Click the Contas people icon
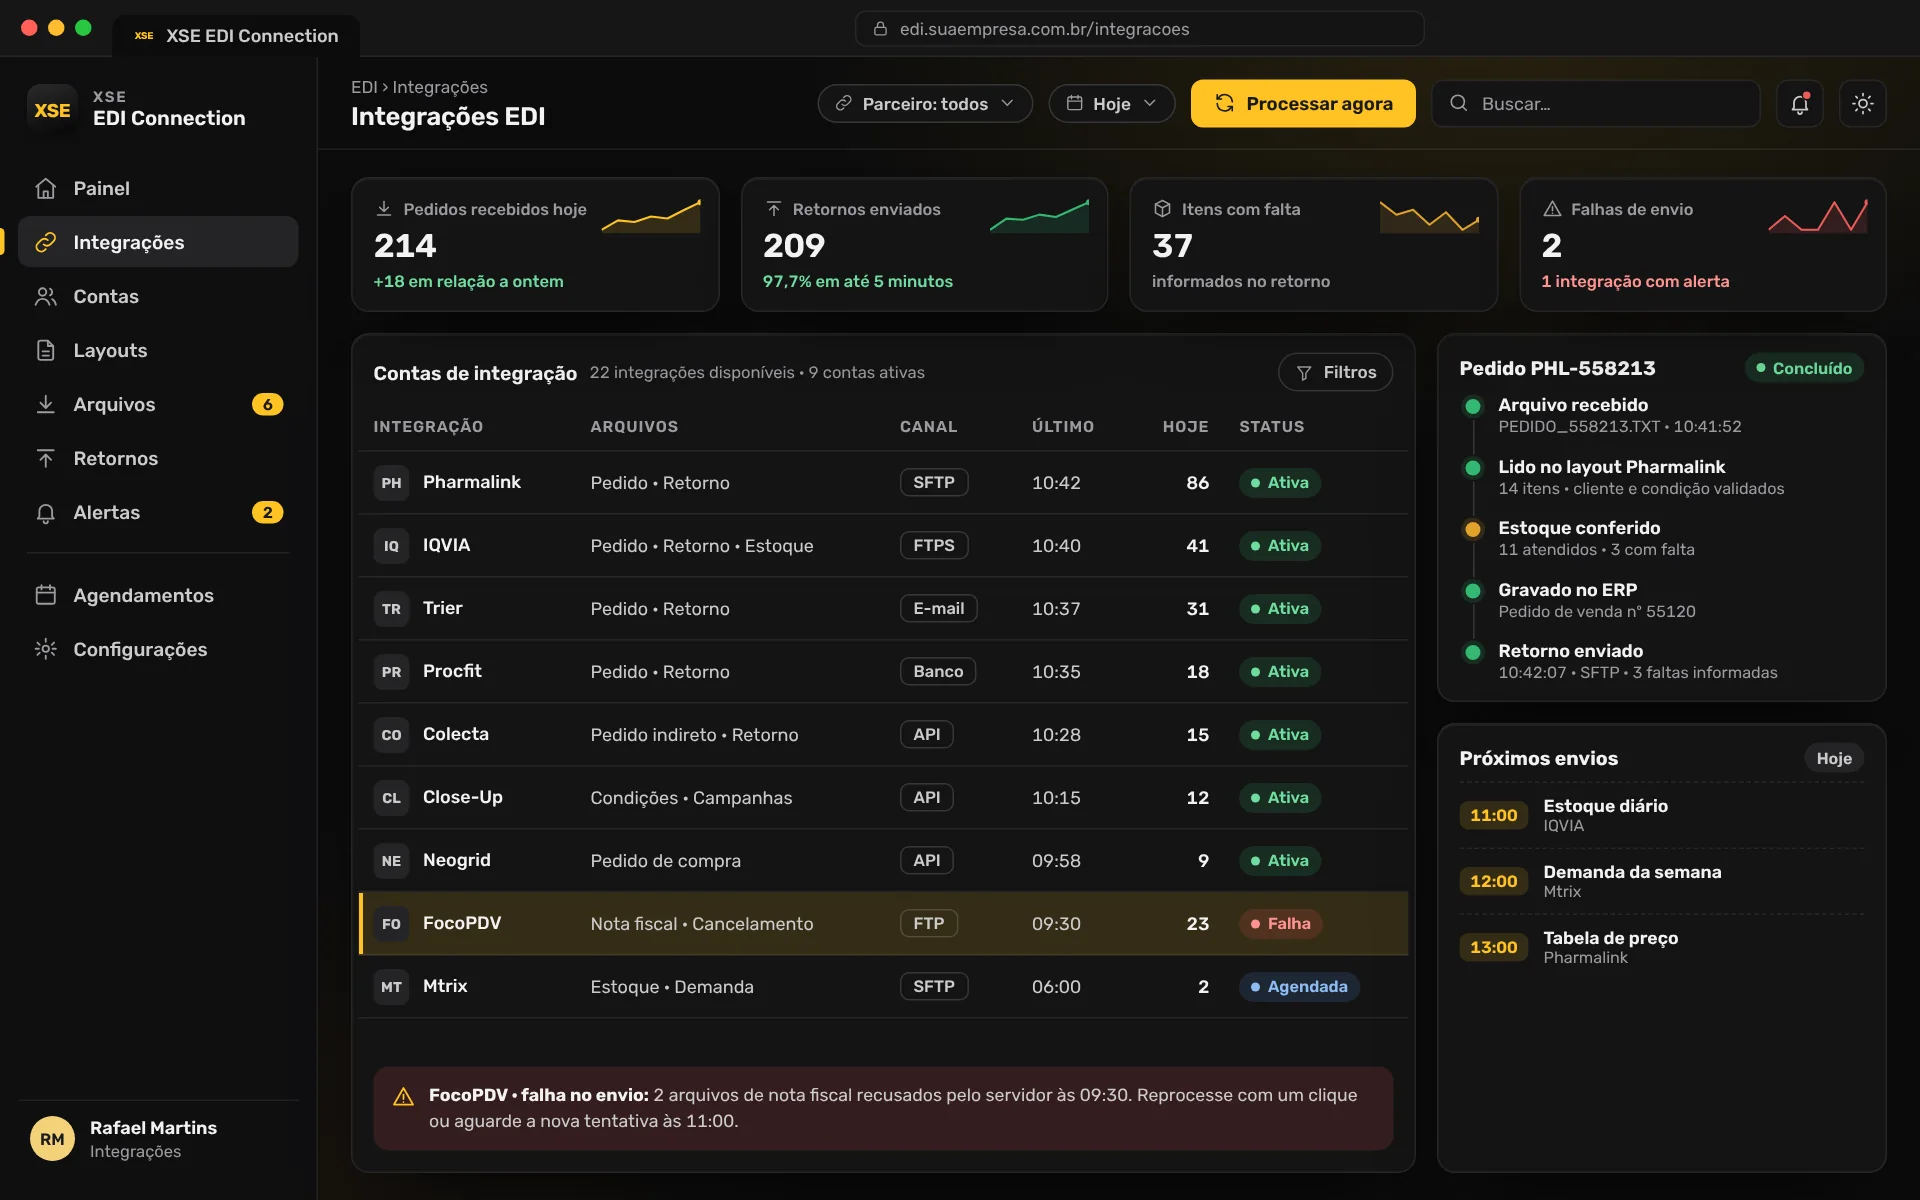The height and width of the screenshot is (1200, 1920). [45, 296]
